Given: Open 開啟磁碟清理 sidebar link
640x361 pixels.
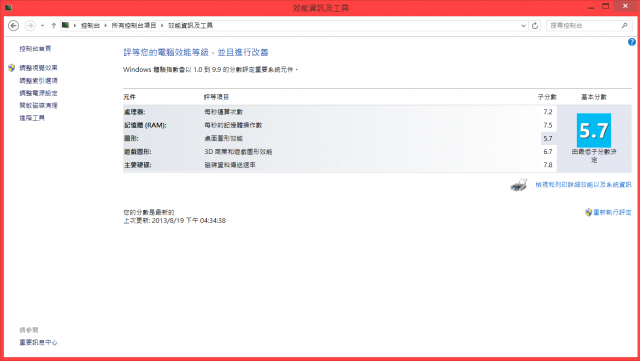Looking at the screenshot, I should coord(38,105).
